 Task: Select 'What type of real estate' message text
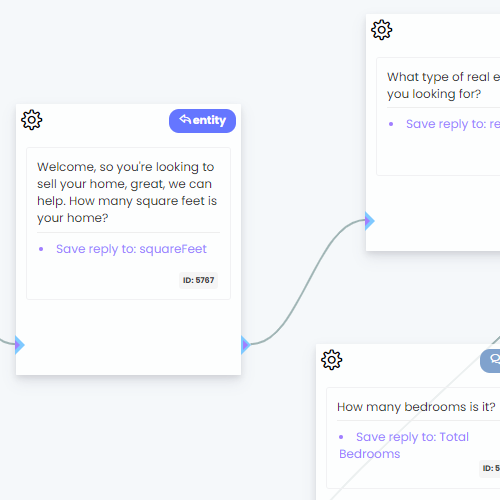coord(443,85)
